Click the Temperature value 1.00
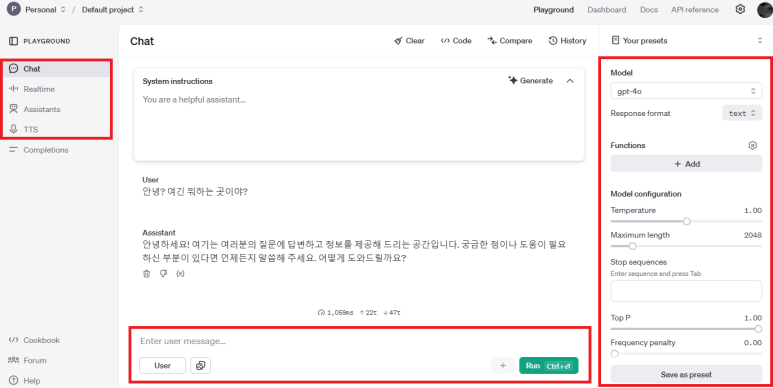Screen dimensions: 773x388 [x=753, y=211]
